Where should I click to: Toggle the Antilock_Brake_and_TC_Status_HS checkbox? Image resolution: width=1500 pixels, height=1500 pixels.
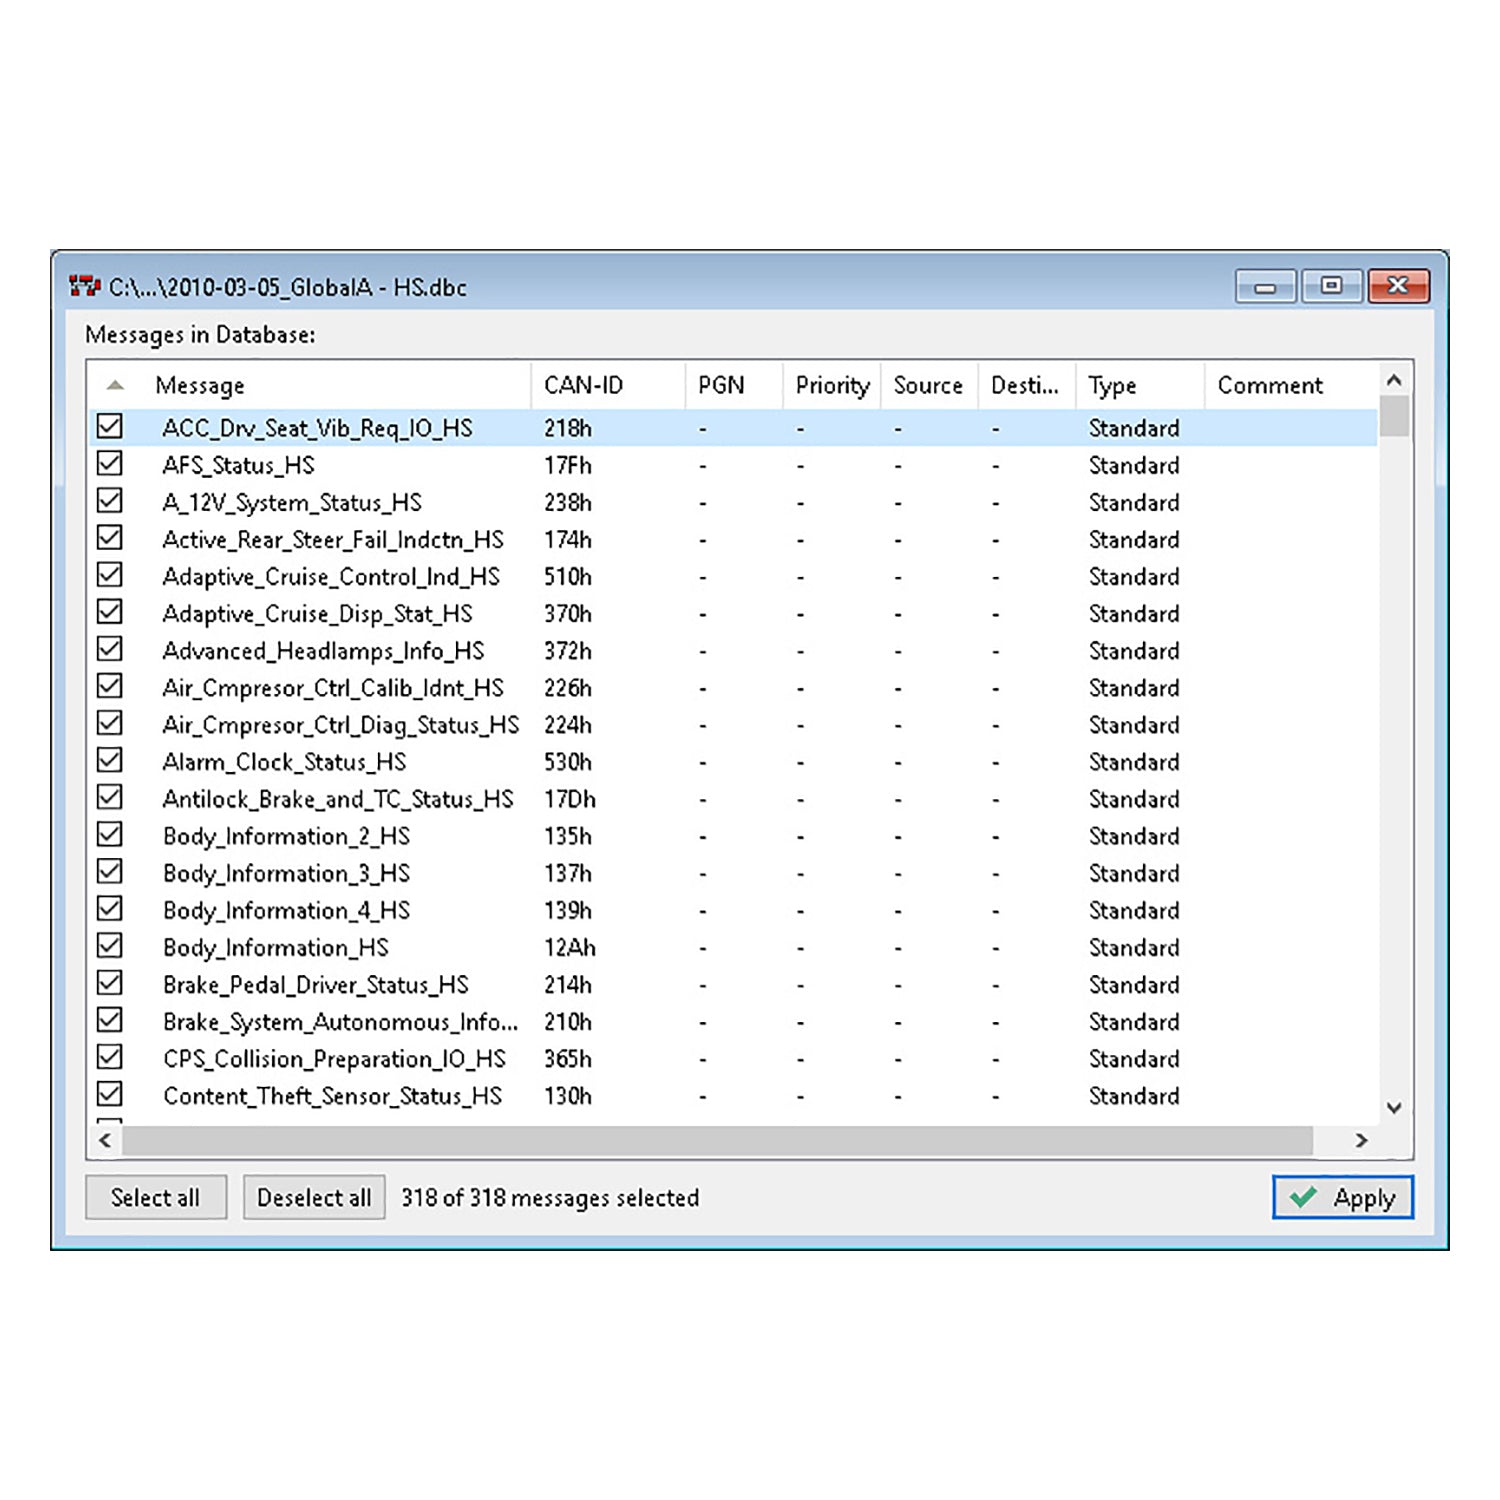pyautogui.click(x=113, y=798)
